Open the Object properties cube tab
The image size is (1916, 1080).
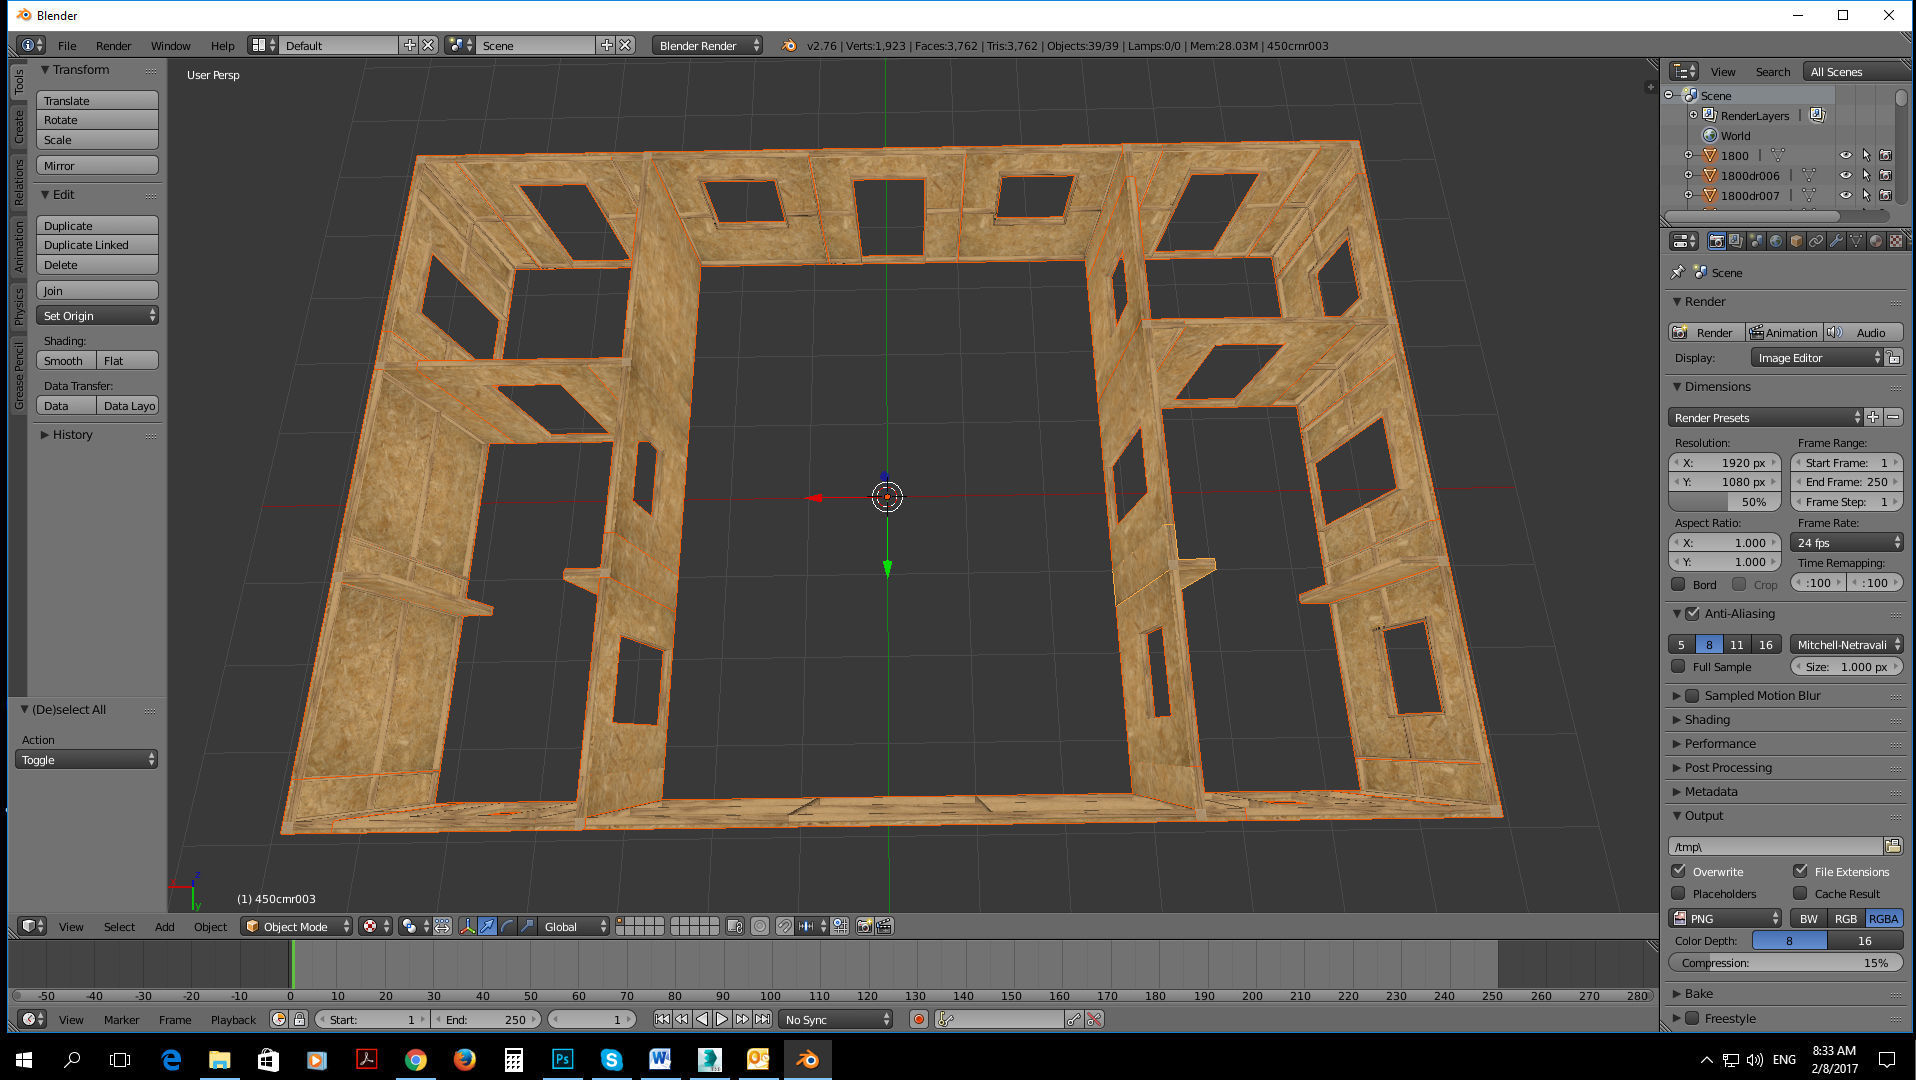point(1796,241)
